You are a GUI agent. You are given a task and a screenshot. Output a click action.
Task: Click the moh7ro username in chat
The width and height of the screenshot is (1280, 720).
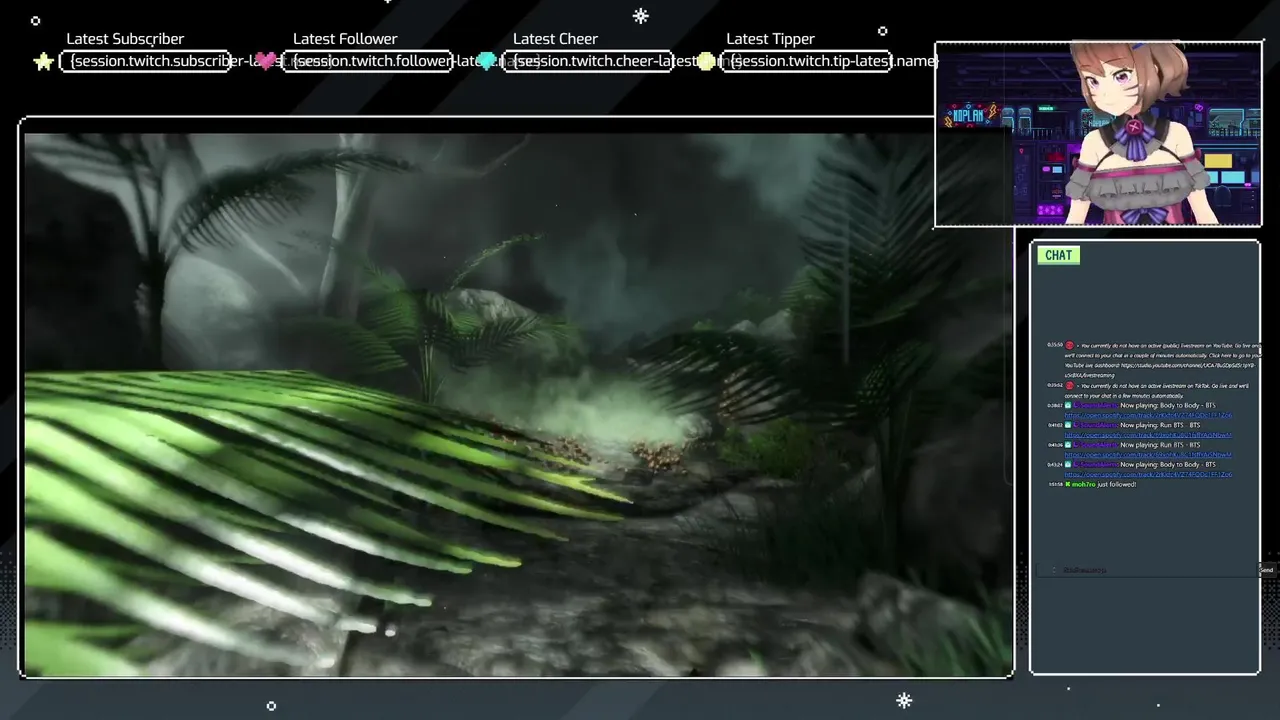coord(1084,484)
